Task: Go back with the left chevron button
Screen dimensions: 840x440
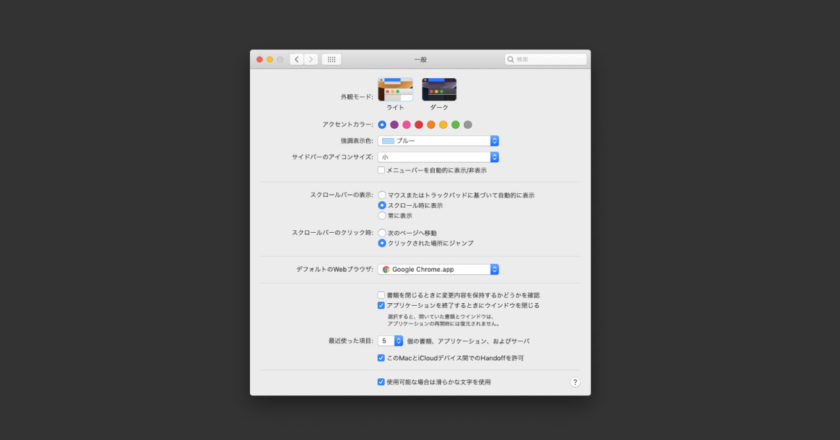Action: [297, 59]
